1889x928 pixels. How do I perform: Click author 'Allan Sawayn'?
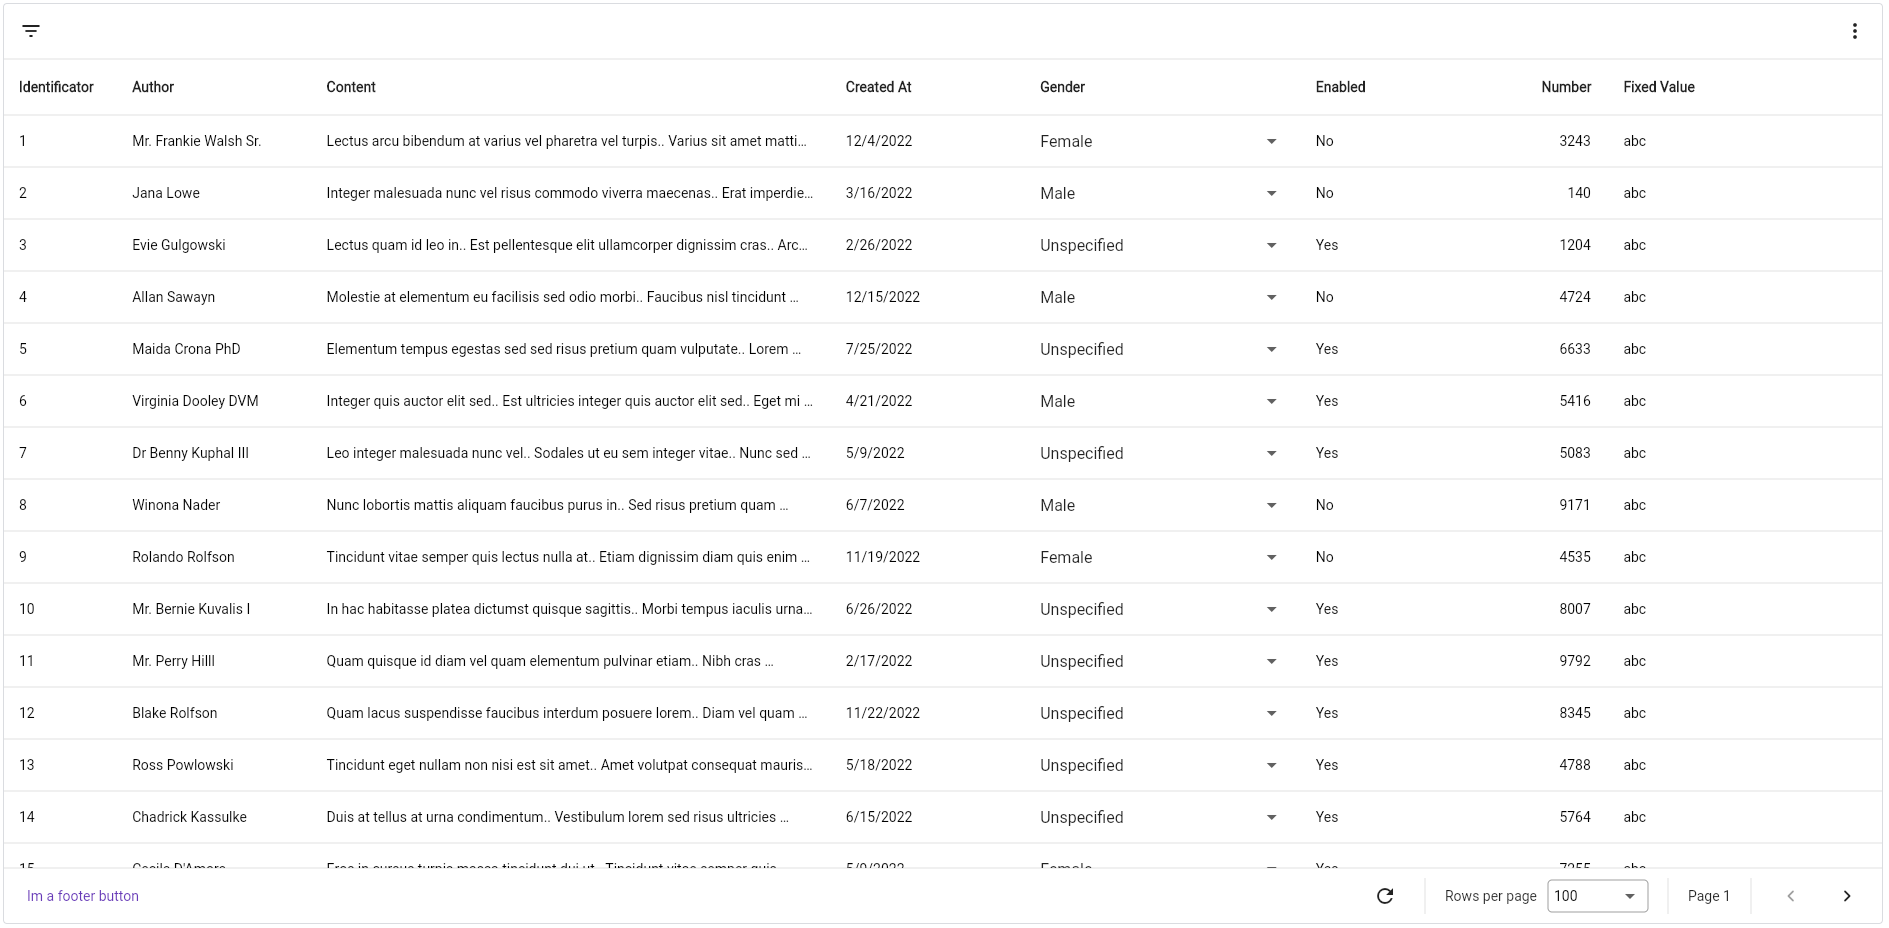[174, 297]
